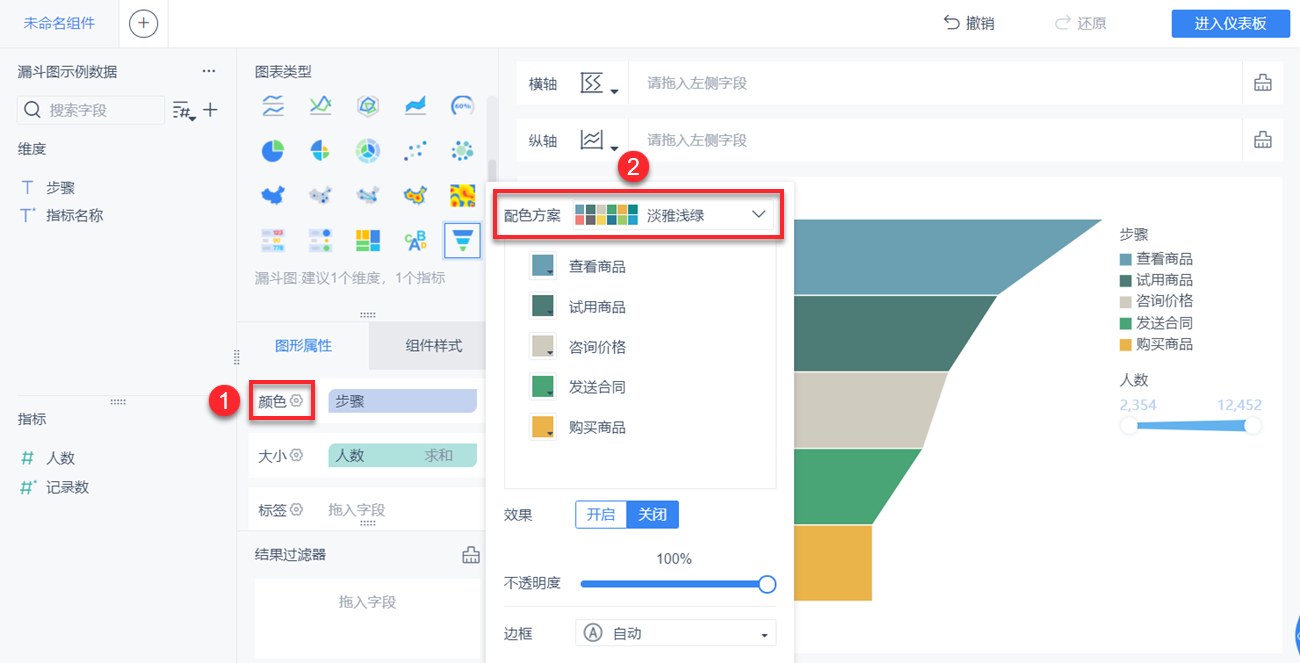Select the colored-dot indicator table icon
Image resolution: width=1300 pixels, height=663 pixels.
click(320, 240)
